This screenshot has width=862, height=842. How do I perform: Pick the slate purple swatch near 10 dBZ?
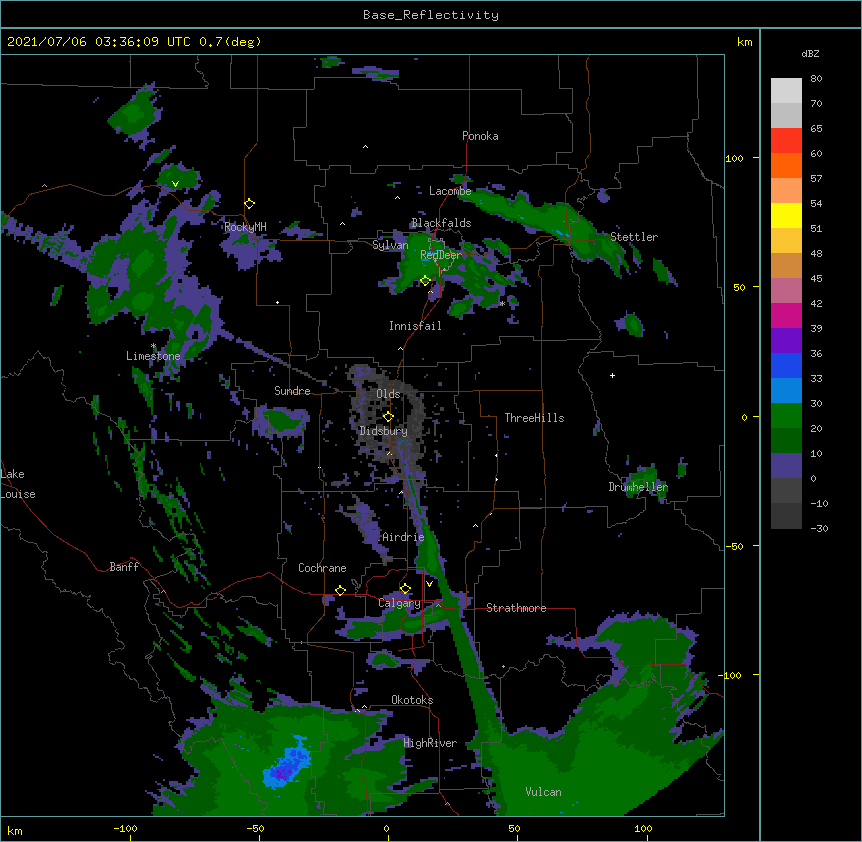[786, 466]
